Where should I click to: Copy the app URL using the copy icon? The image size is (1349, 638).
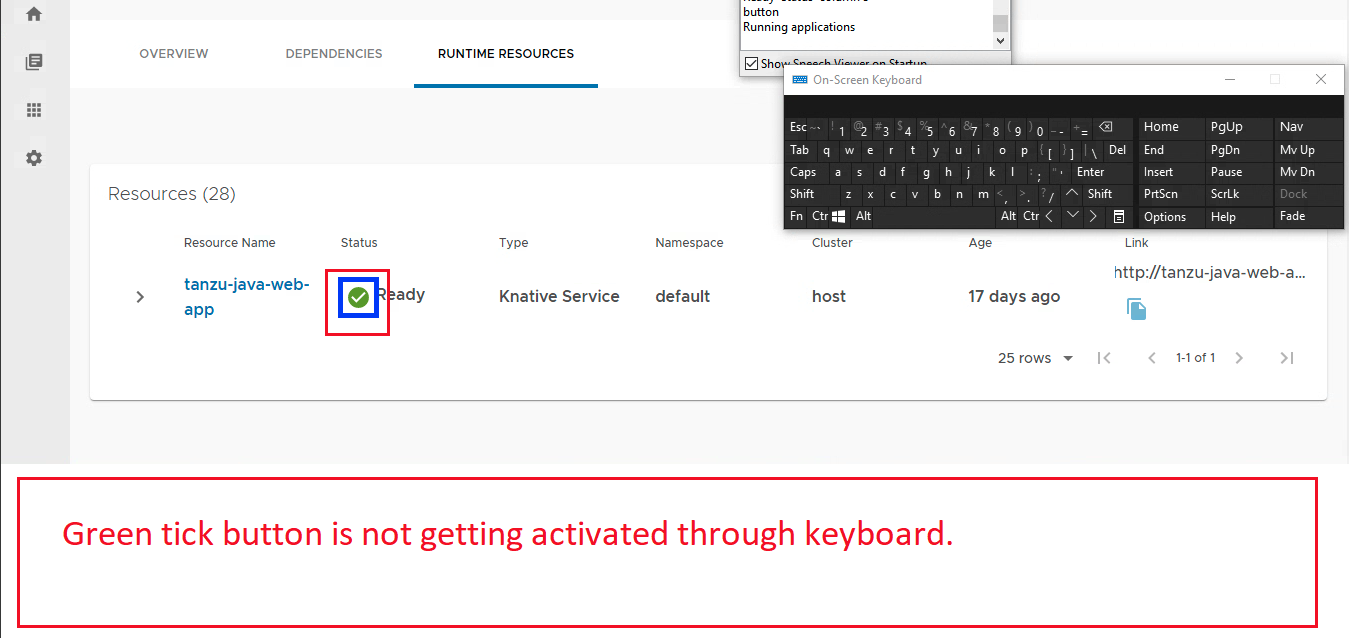coord(1136,309)
